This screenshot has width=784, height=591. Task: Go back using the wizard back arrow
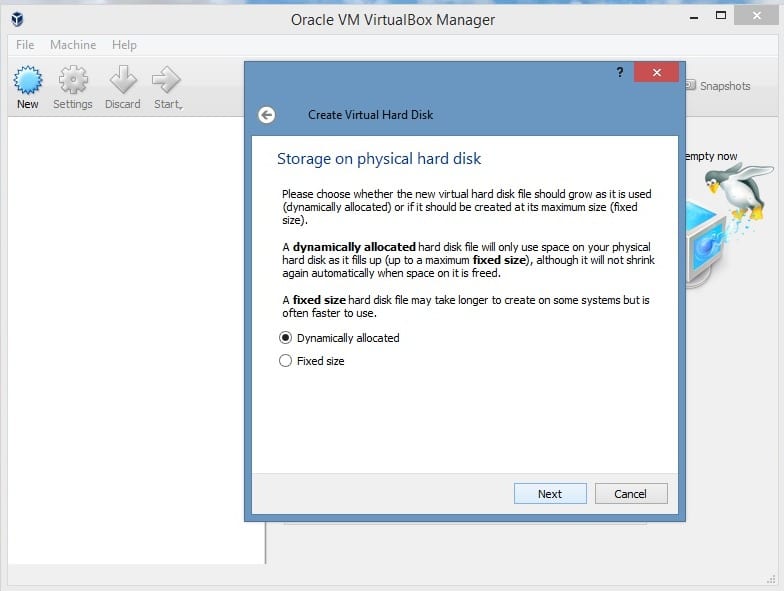coord(266,115)
